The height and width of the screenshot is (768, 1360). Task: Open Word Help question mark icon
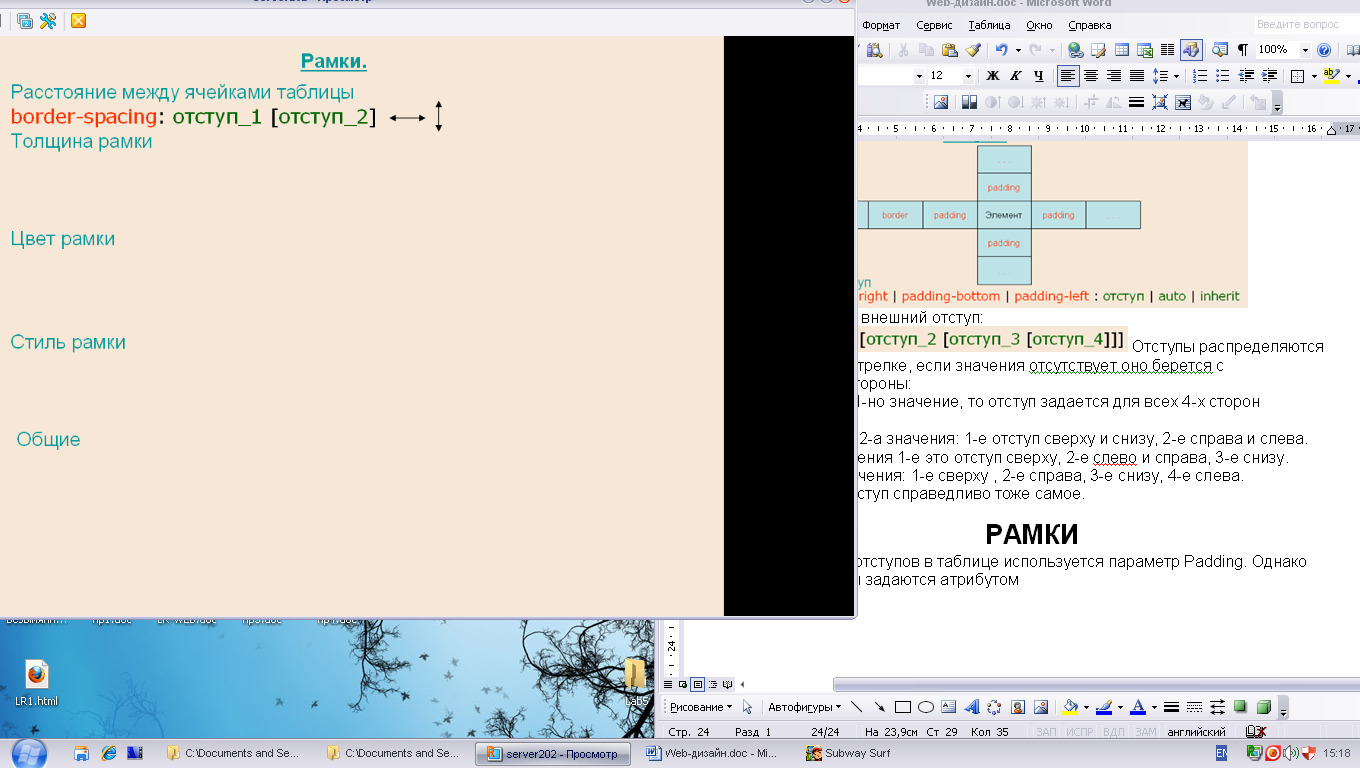tap(1325, 50)
